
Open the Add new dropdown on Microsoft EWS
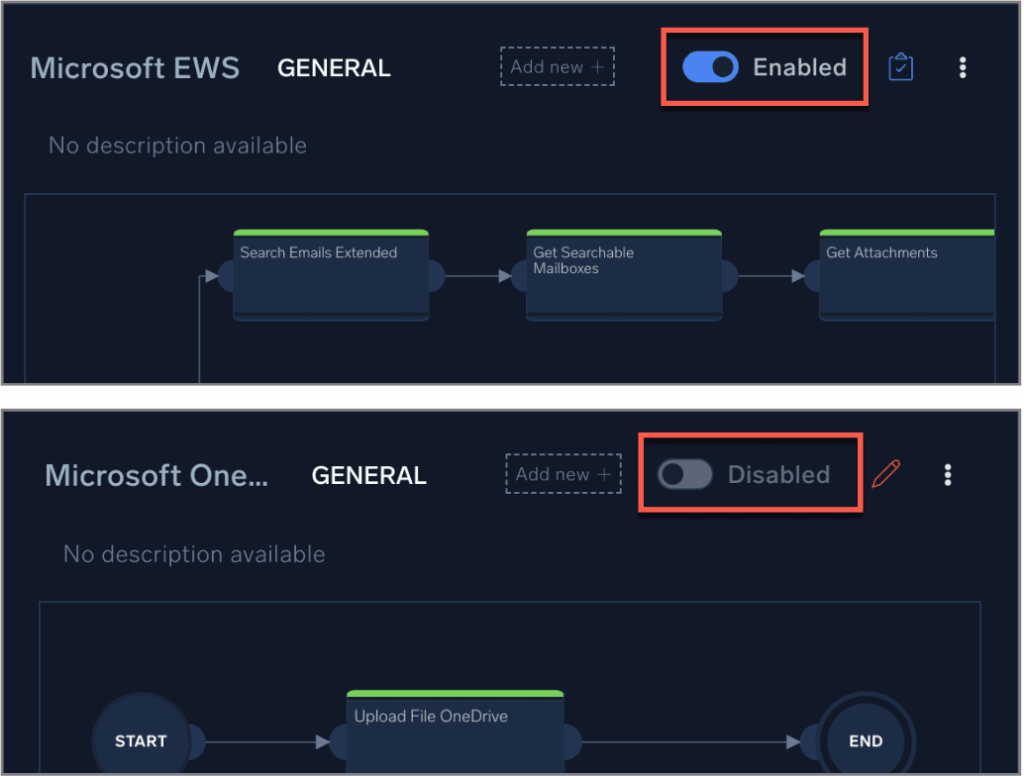[x=556, y=67]
